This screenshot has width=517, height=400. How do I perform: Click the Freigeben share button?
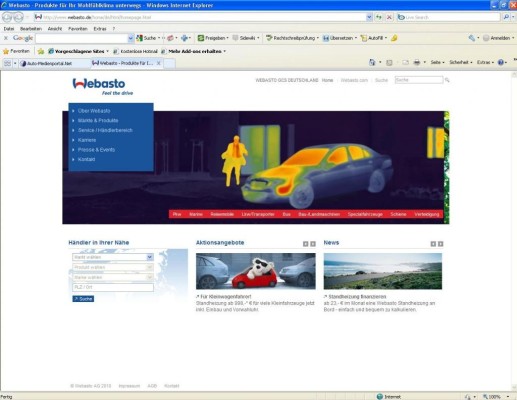[212, 38]
